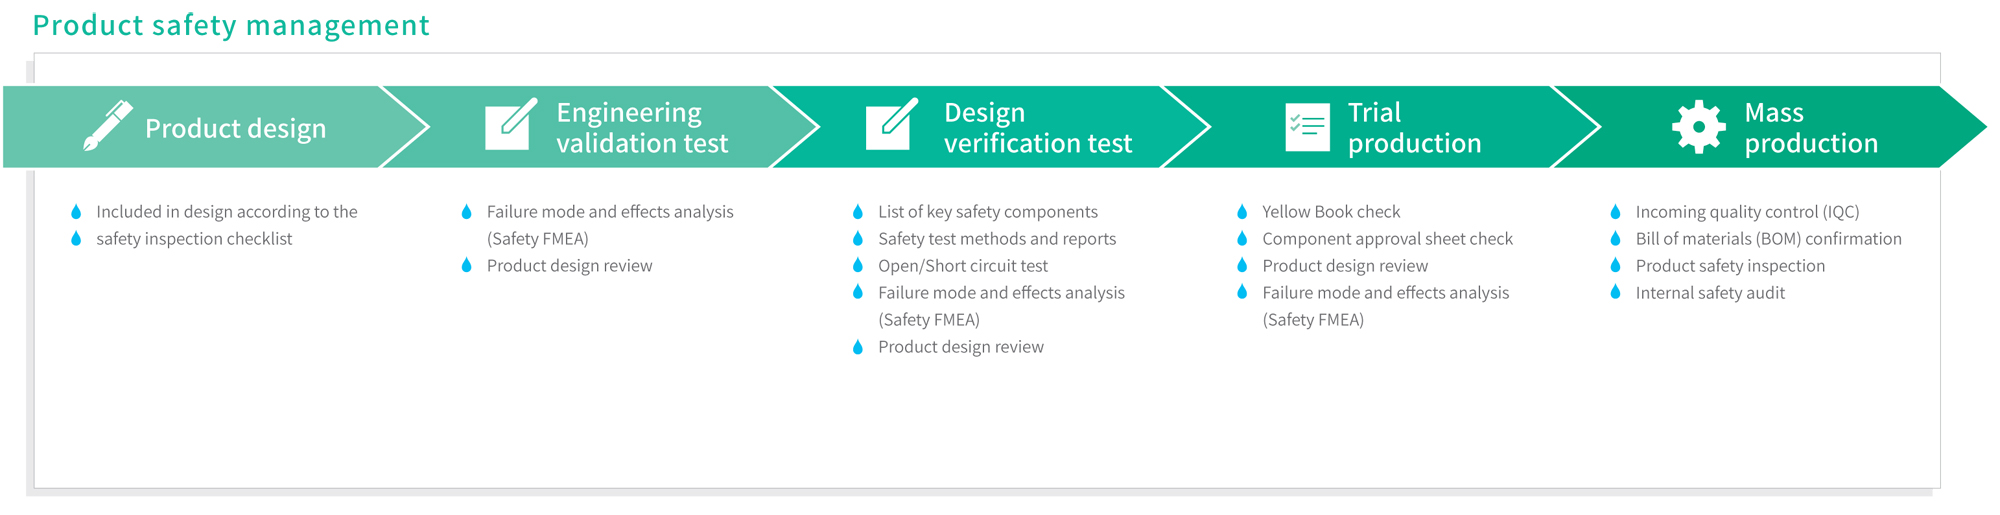2000x515 pixels.
Task: Click Safety test methods and reports item
Action: click(997, 239)
